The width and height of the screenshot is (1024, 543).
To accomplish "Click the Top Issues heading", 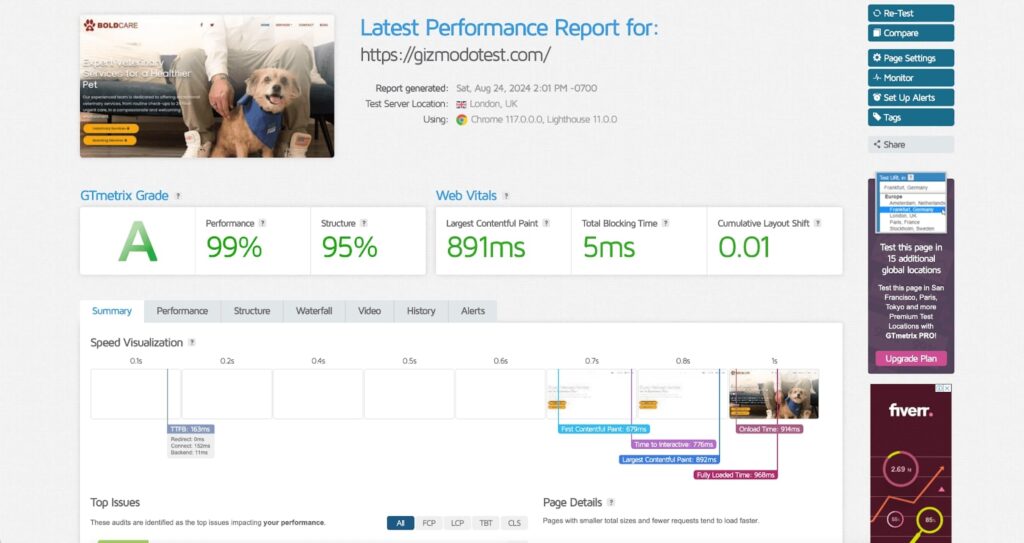I will point(115,502).
